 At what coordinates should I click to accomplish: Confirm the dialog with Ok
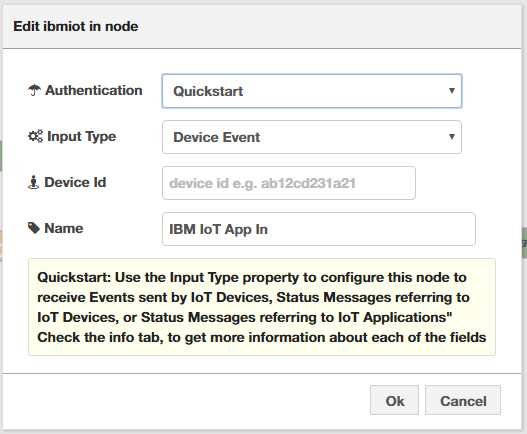click(x=395, y=400)
